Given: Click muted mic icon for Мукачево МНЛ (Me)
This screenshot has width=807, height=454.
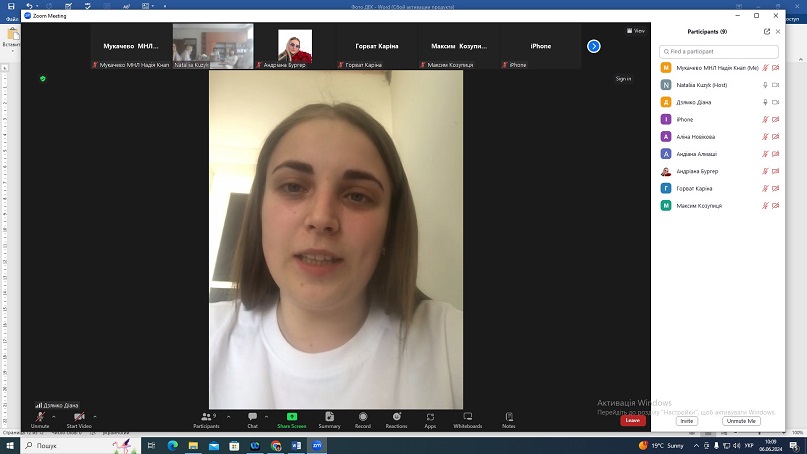Looking at the screenshot, I should point(765,68).
